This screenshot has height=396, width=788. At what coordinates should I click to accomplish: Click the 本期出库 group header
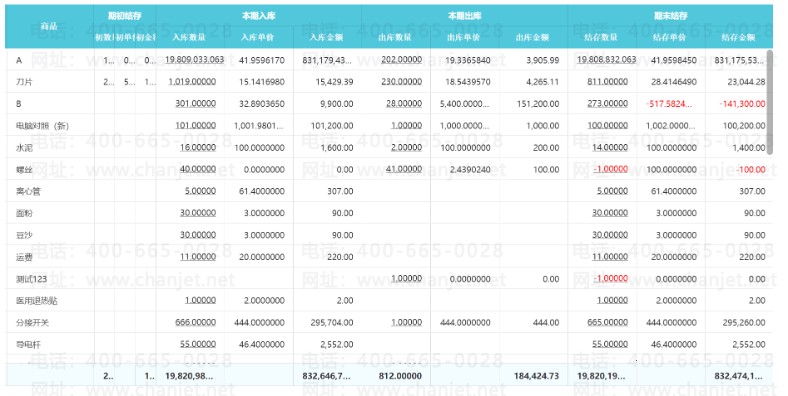point(465,16)
